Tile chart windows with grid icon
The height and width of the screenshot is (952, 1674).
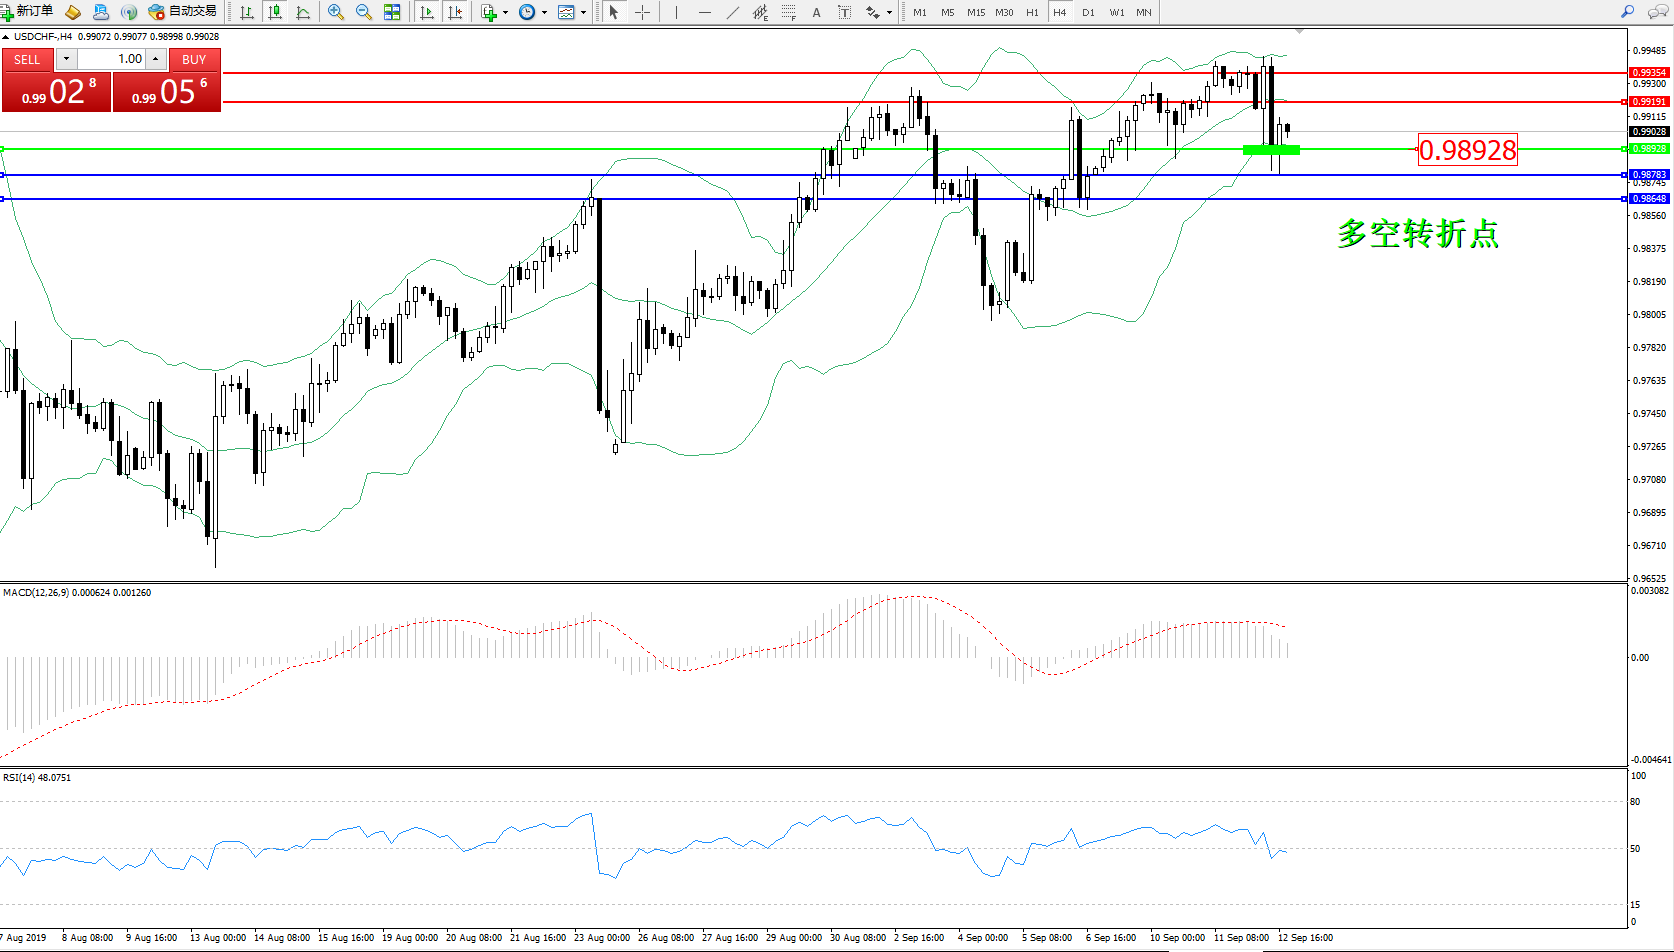392,12
